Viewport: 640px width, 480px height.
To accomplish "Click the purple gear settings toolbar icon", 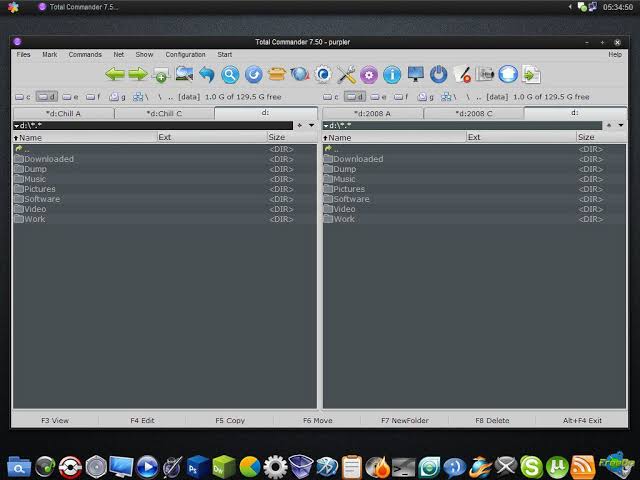I will pos(369,75).
